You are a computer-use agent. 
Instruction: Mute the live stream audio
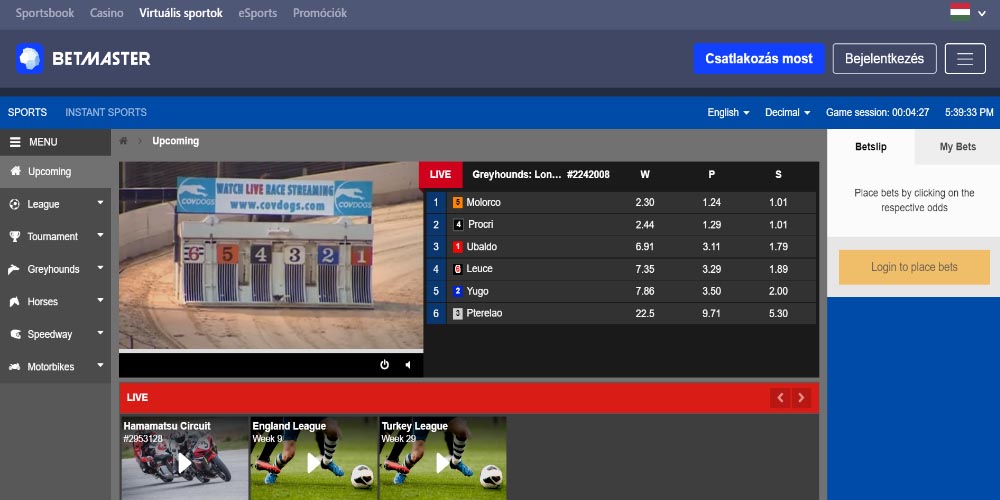407,365
